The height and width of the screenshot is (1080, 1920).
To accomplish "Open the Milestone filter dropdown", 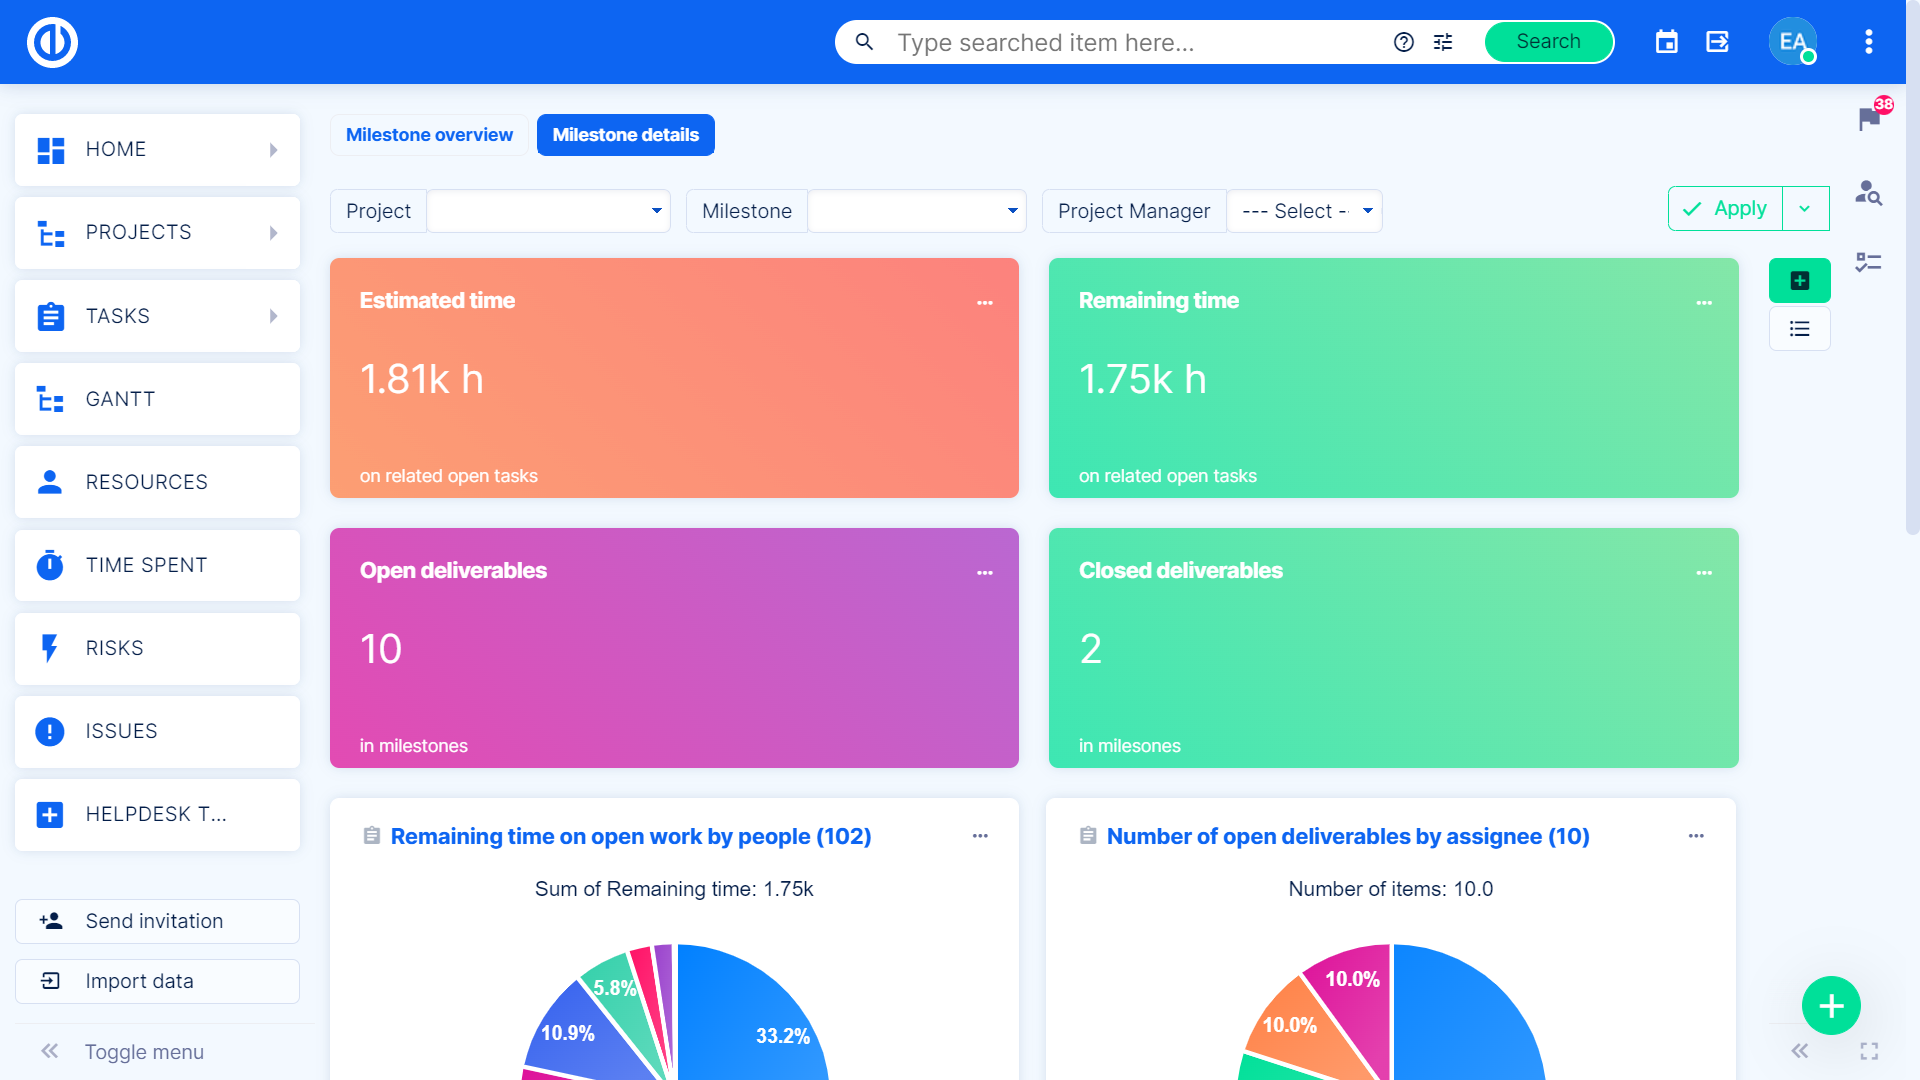I will (916, 211).
